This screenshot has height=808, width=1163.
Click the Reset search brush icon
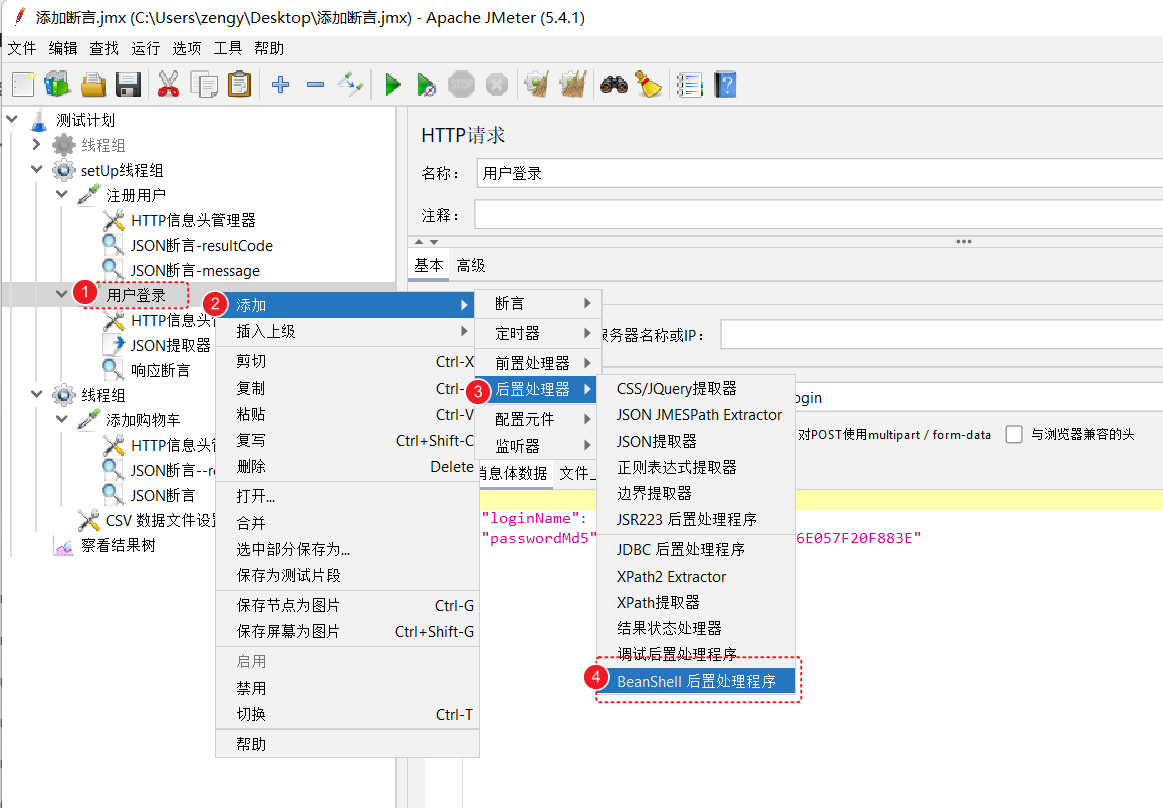[648, 85]
